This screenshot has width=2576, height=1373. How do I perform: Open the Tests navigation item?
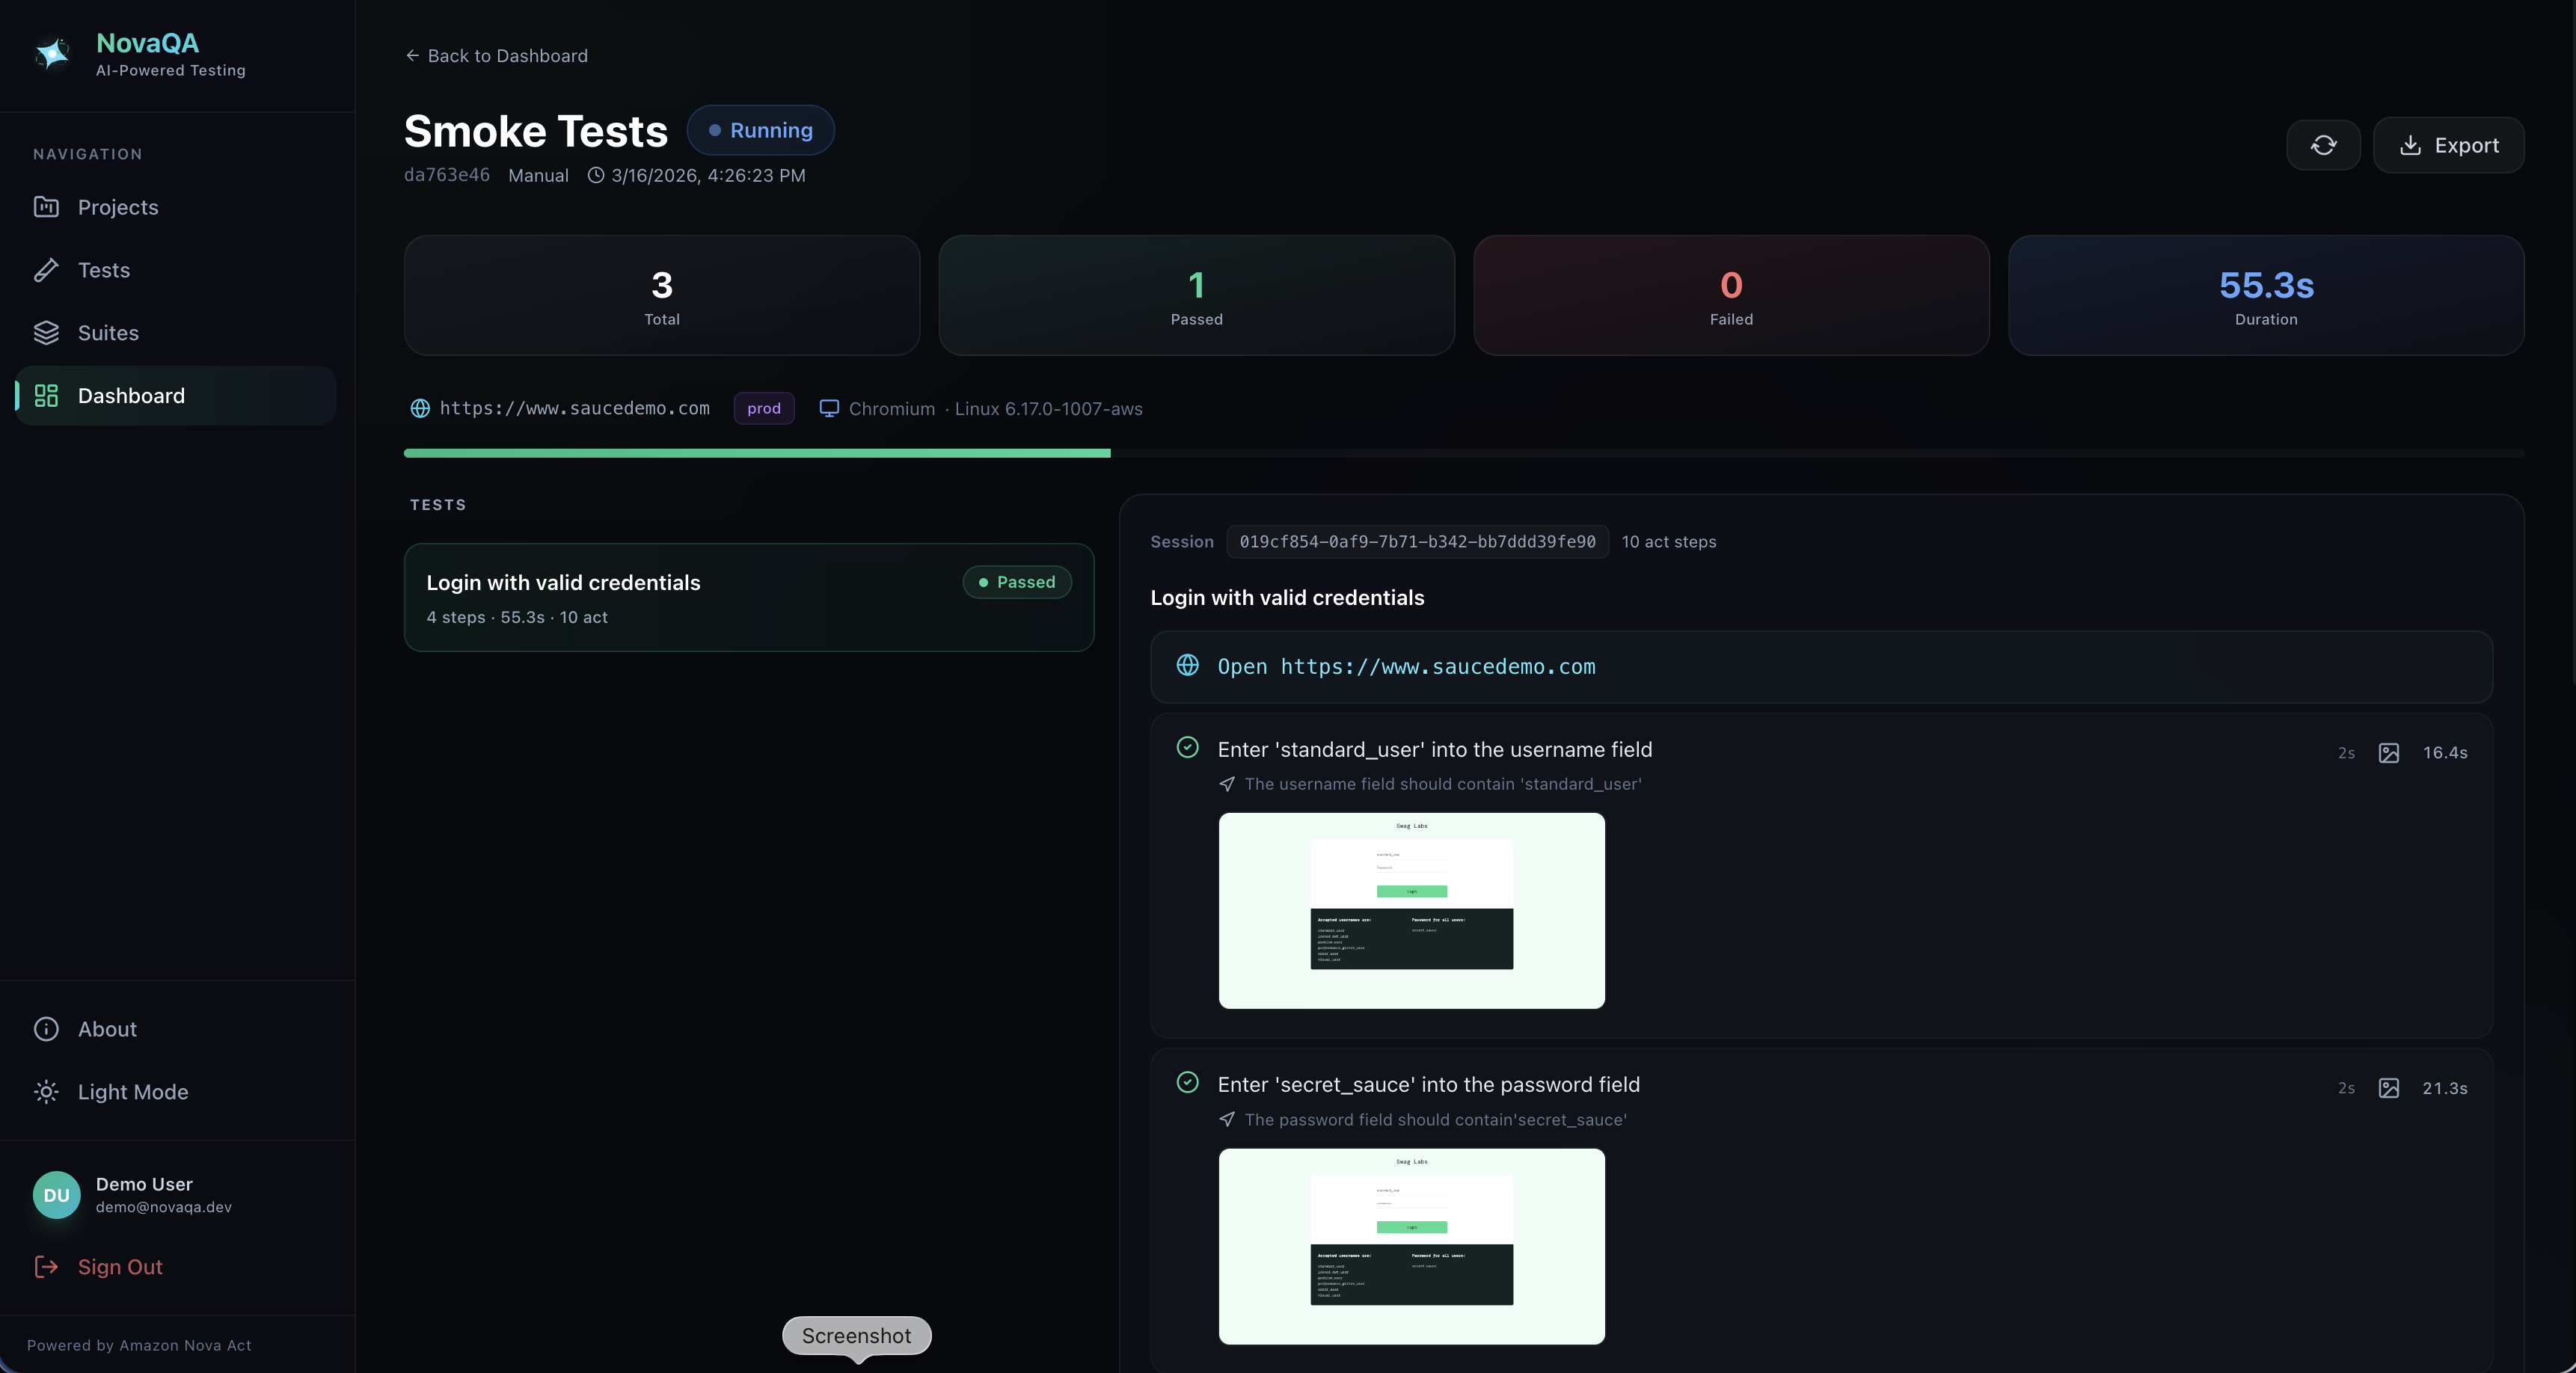point(103,270)
